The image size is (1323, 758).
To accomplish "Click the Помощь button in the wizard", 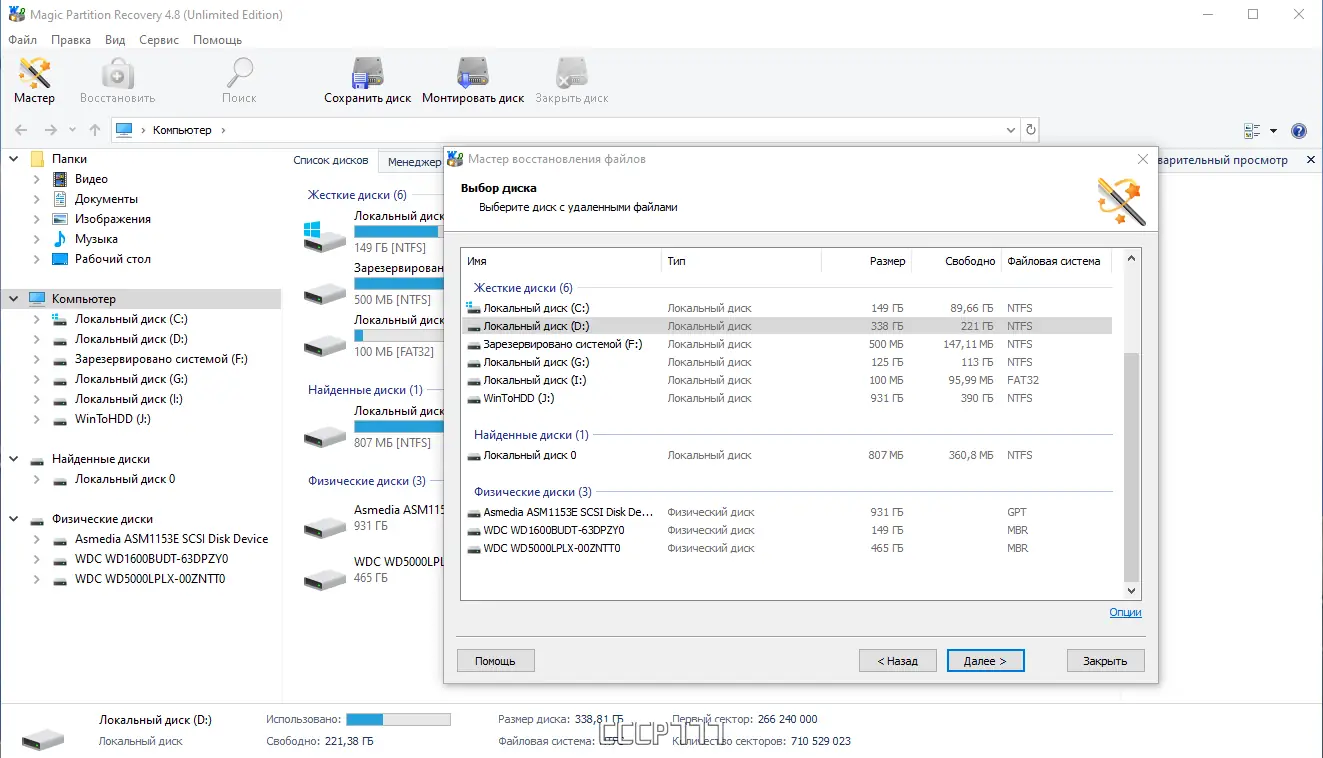I will (x=495, y=661).
